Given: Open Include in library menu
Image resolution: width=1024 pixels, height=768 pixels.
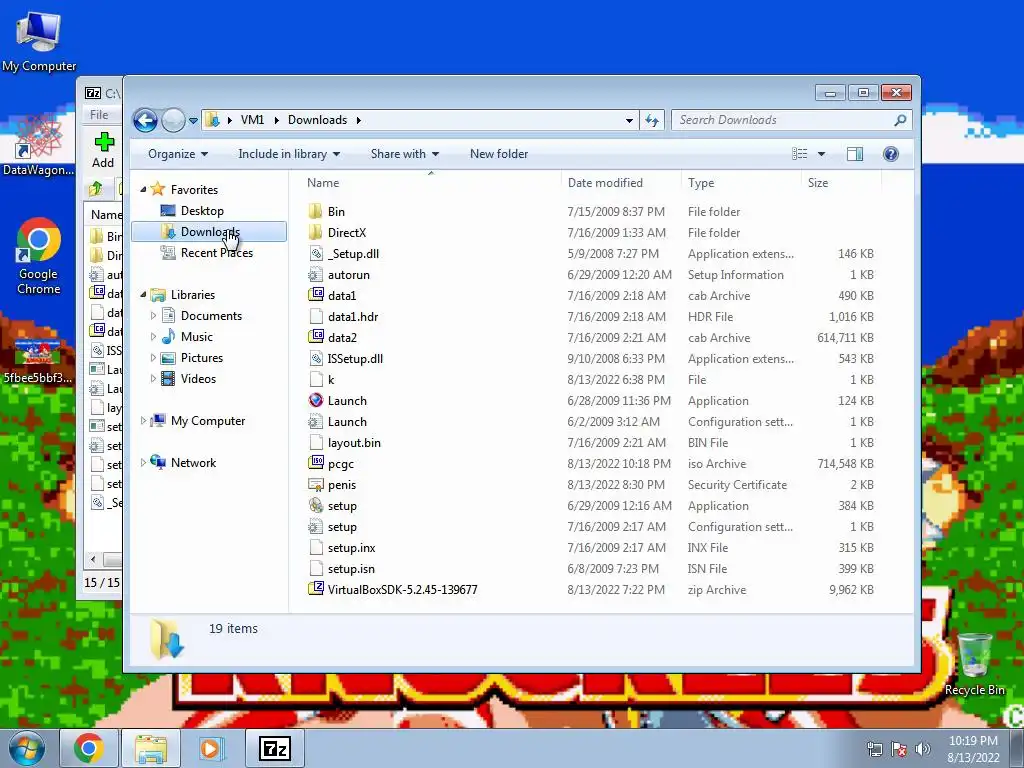Looking at the screenshot, I should pos(289,154).
